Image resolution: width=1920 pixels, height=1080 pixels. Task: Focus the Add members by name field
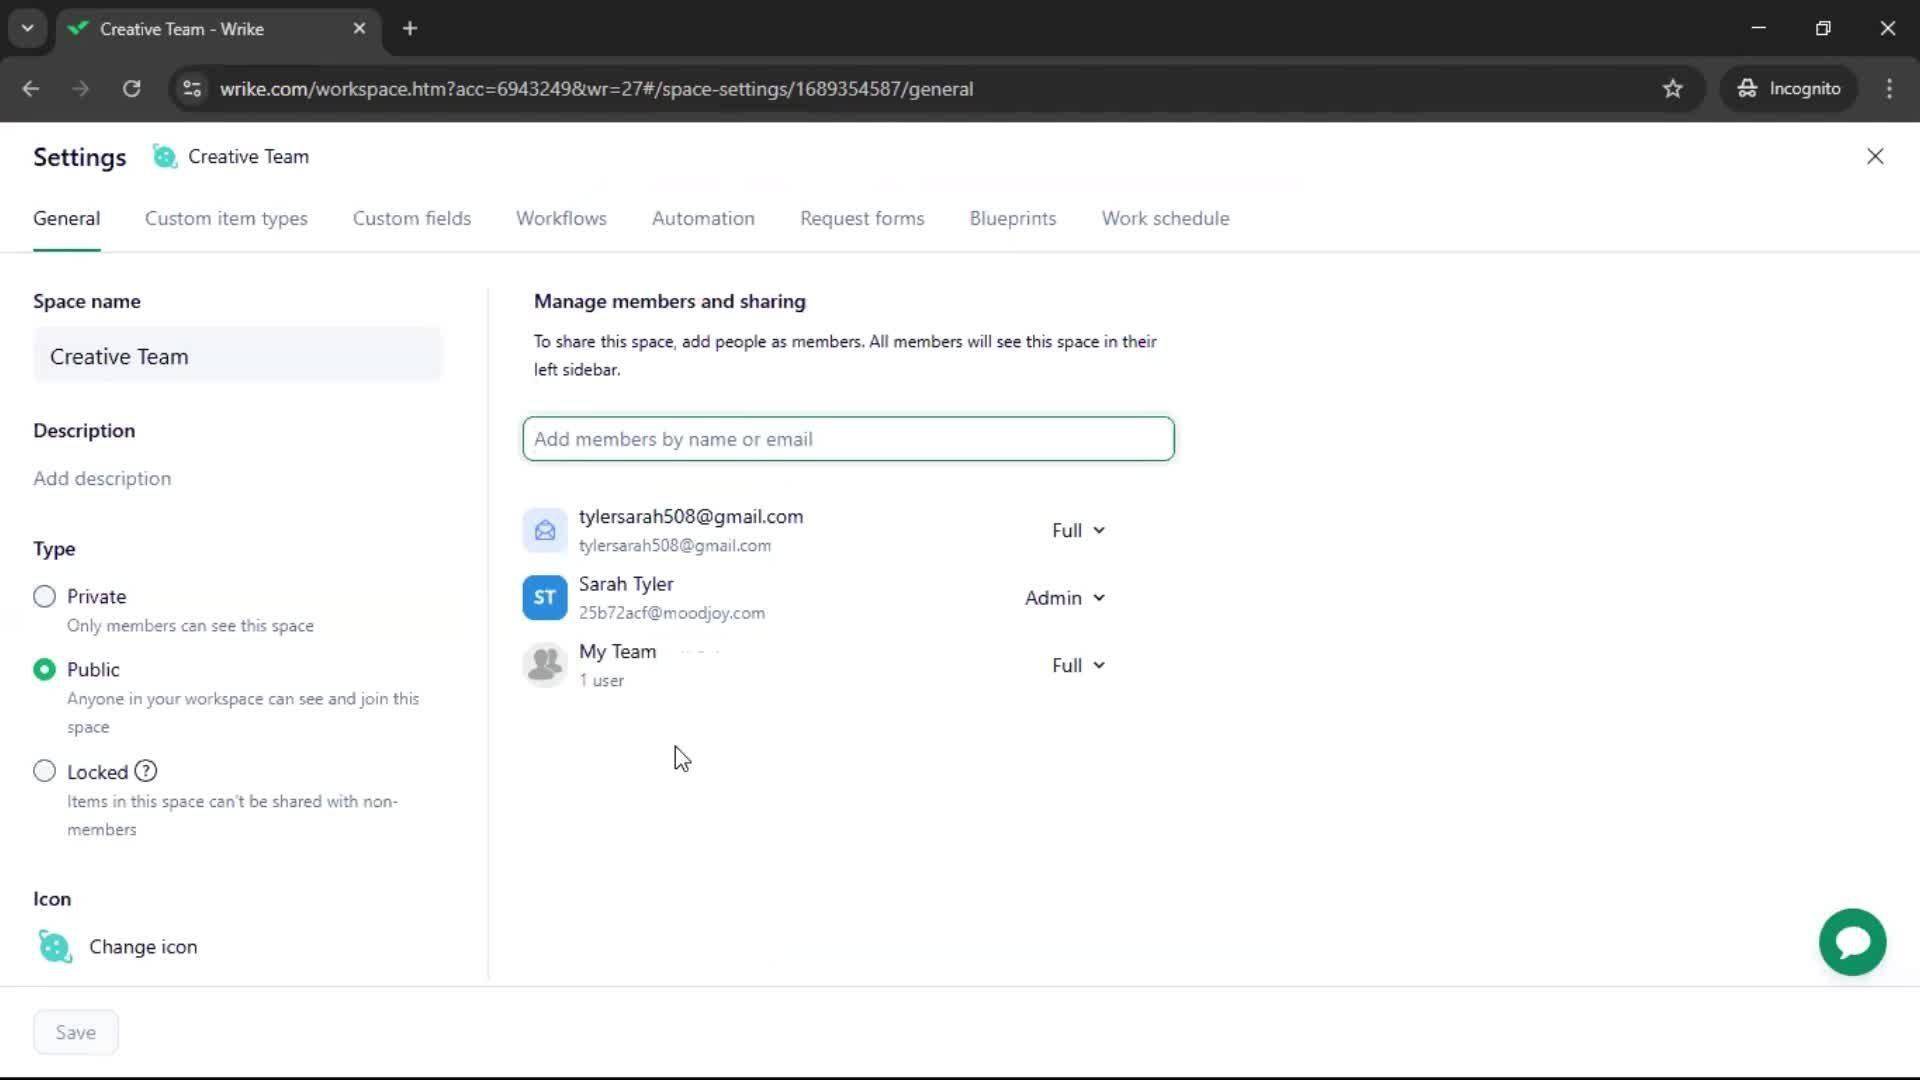click(x=848, y=439)
